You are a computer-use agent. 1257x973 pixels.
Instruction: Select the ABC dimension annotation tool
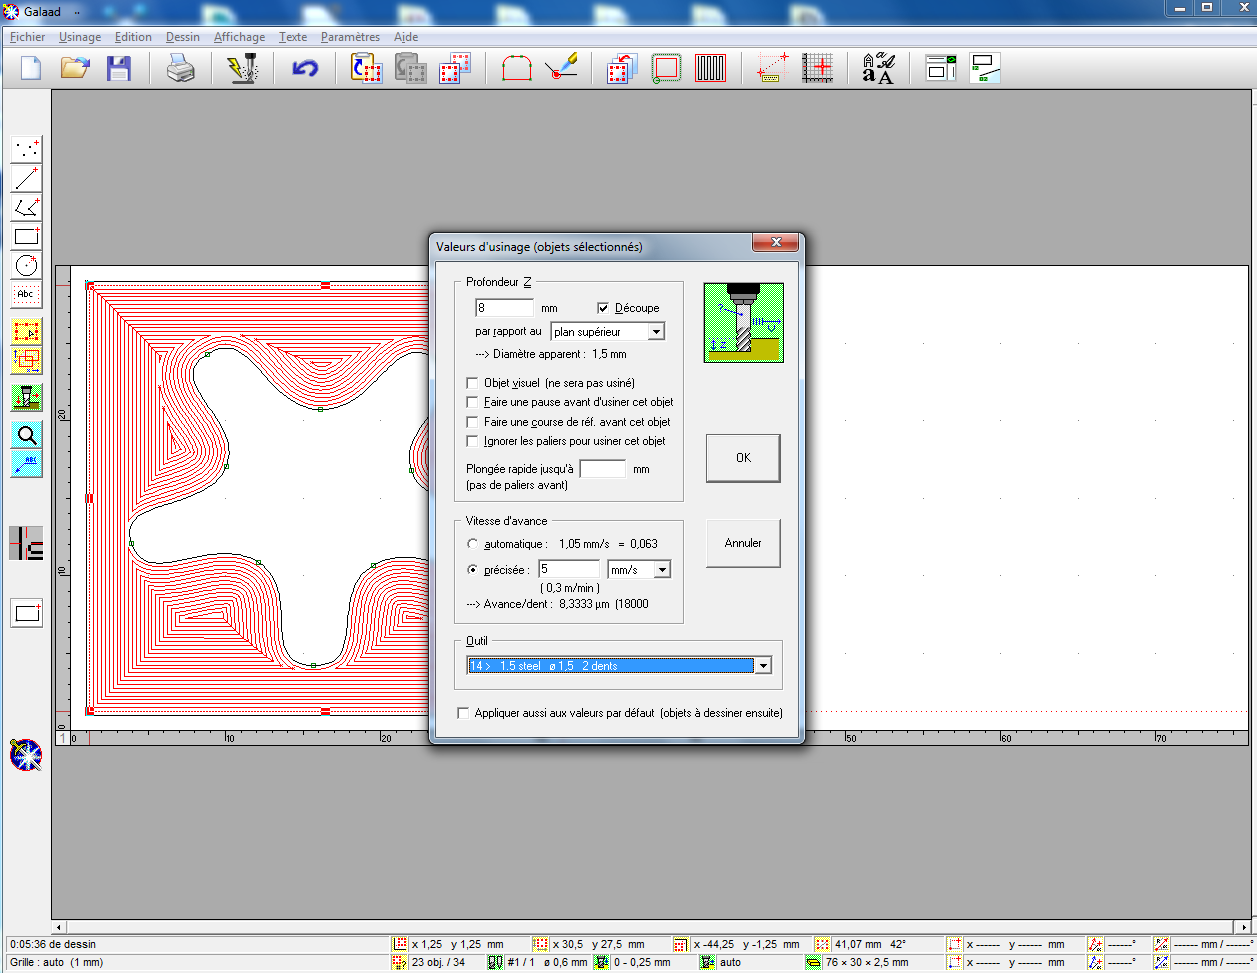[27, 463]
